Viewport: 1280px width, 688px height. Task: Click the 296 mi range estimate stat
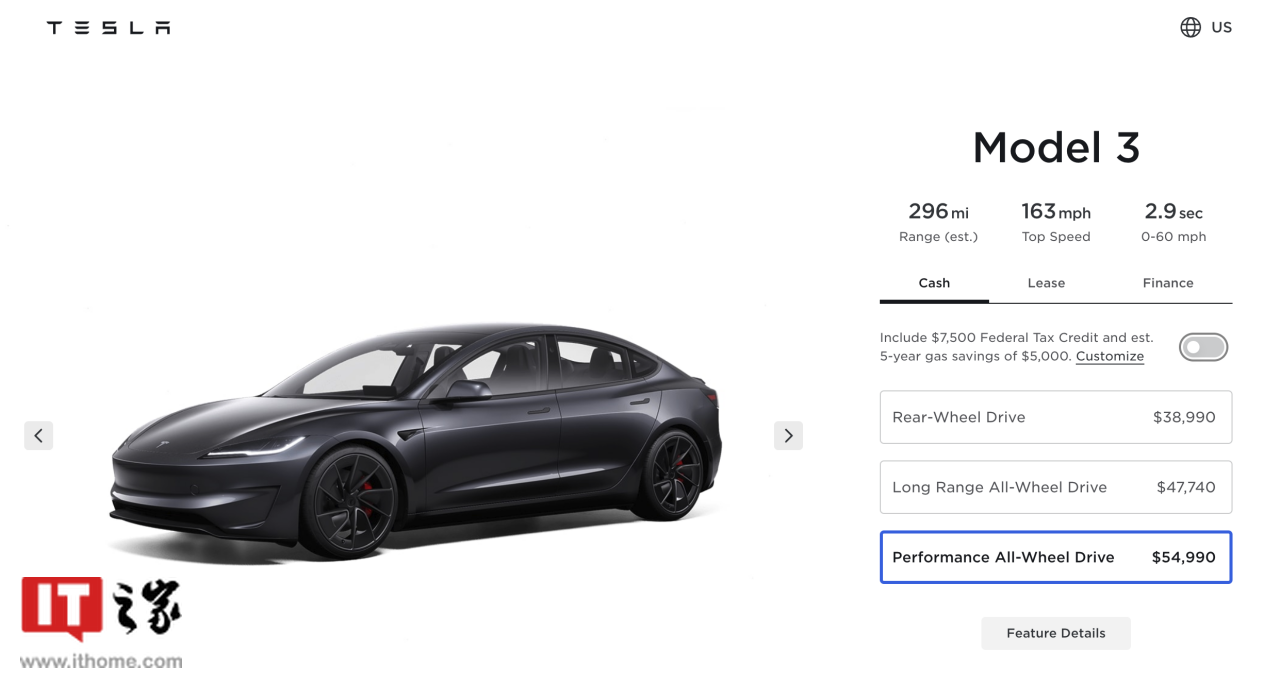point(938,222)
